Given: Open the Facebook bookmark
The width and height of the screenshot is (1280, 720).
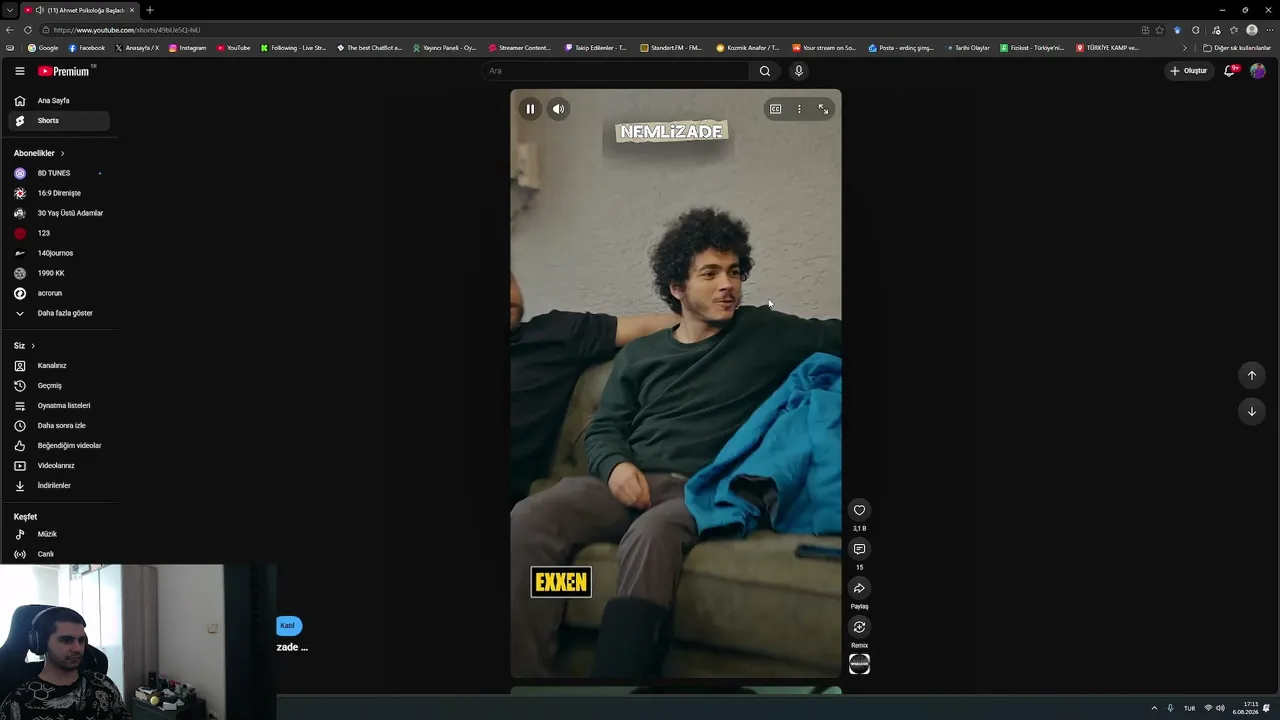Looking at the screenshot, I should click(x=87, y=48).
